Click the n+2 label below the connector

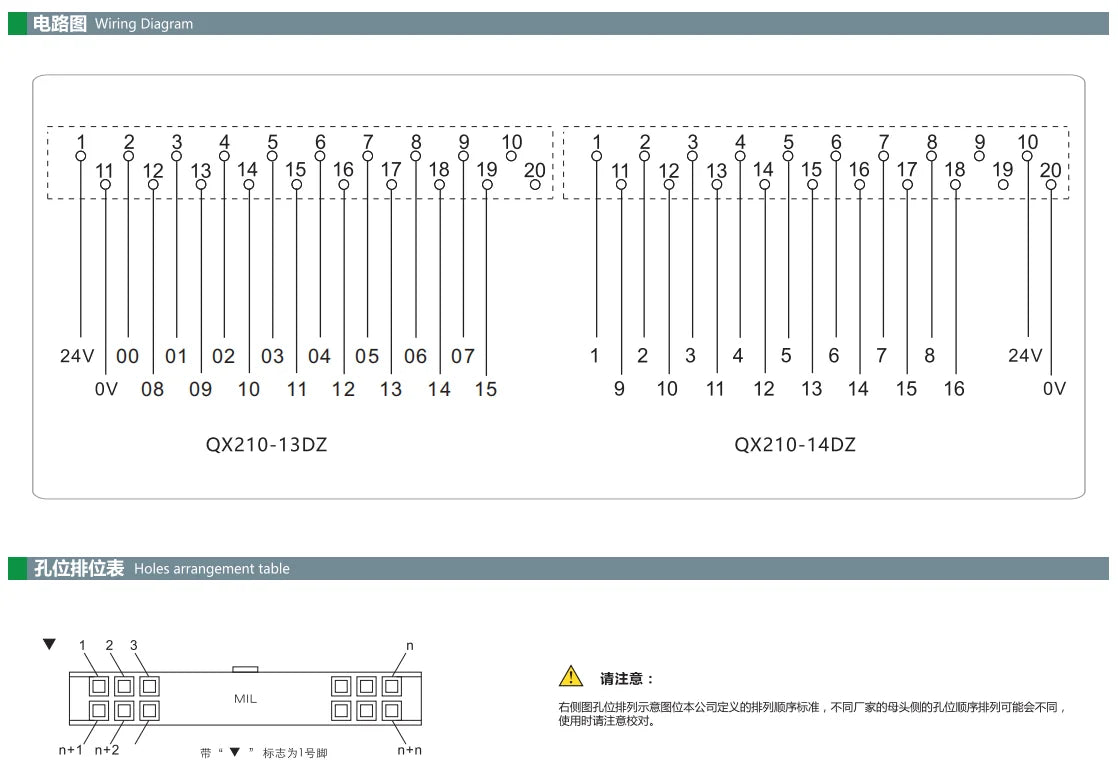107,750
